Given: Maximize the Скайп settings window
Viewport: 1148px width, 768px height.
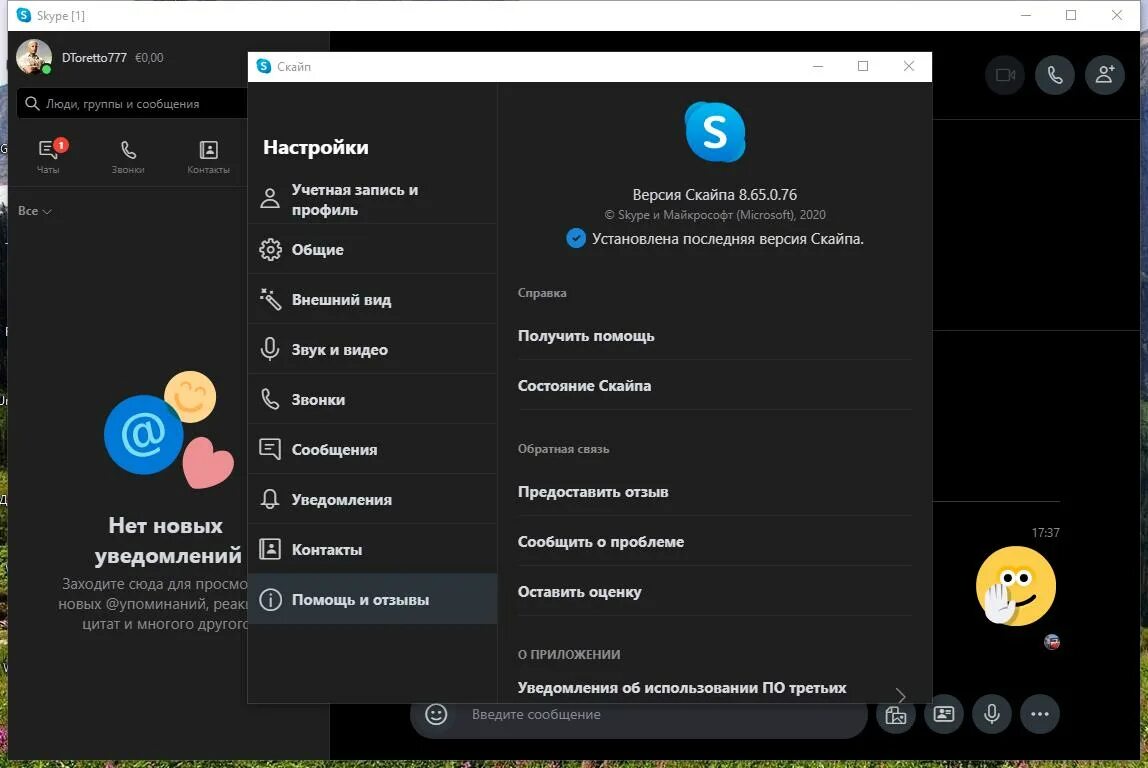Looking at the screenshot, I should (x=863, y=66).
